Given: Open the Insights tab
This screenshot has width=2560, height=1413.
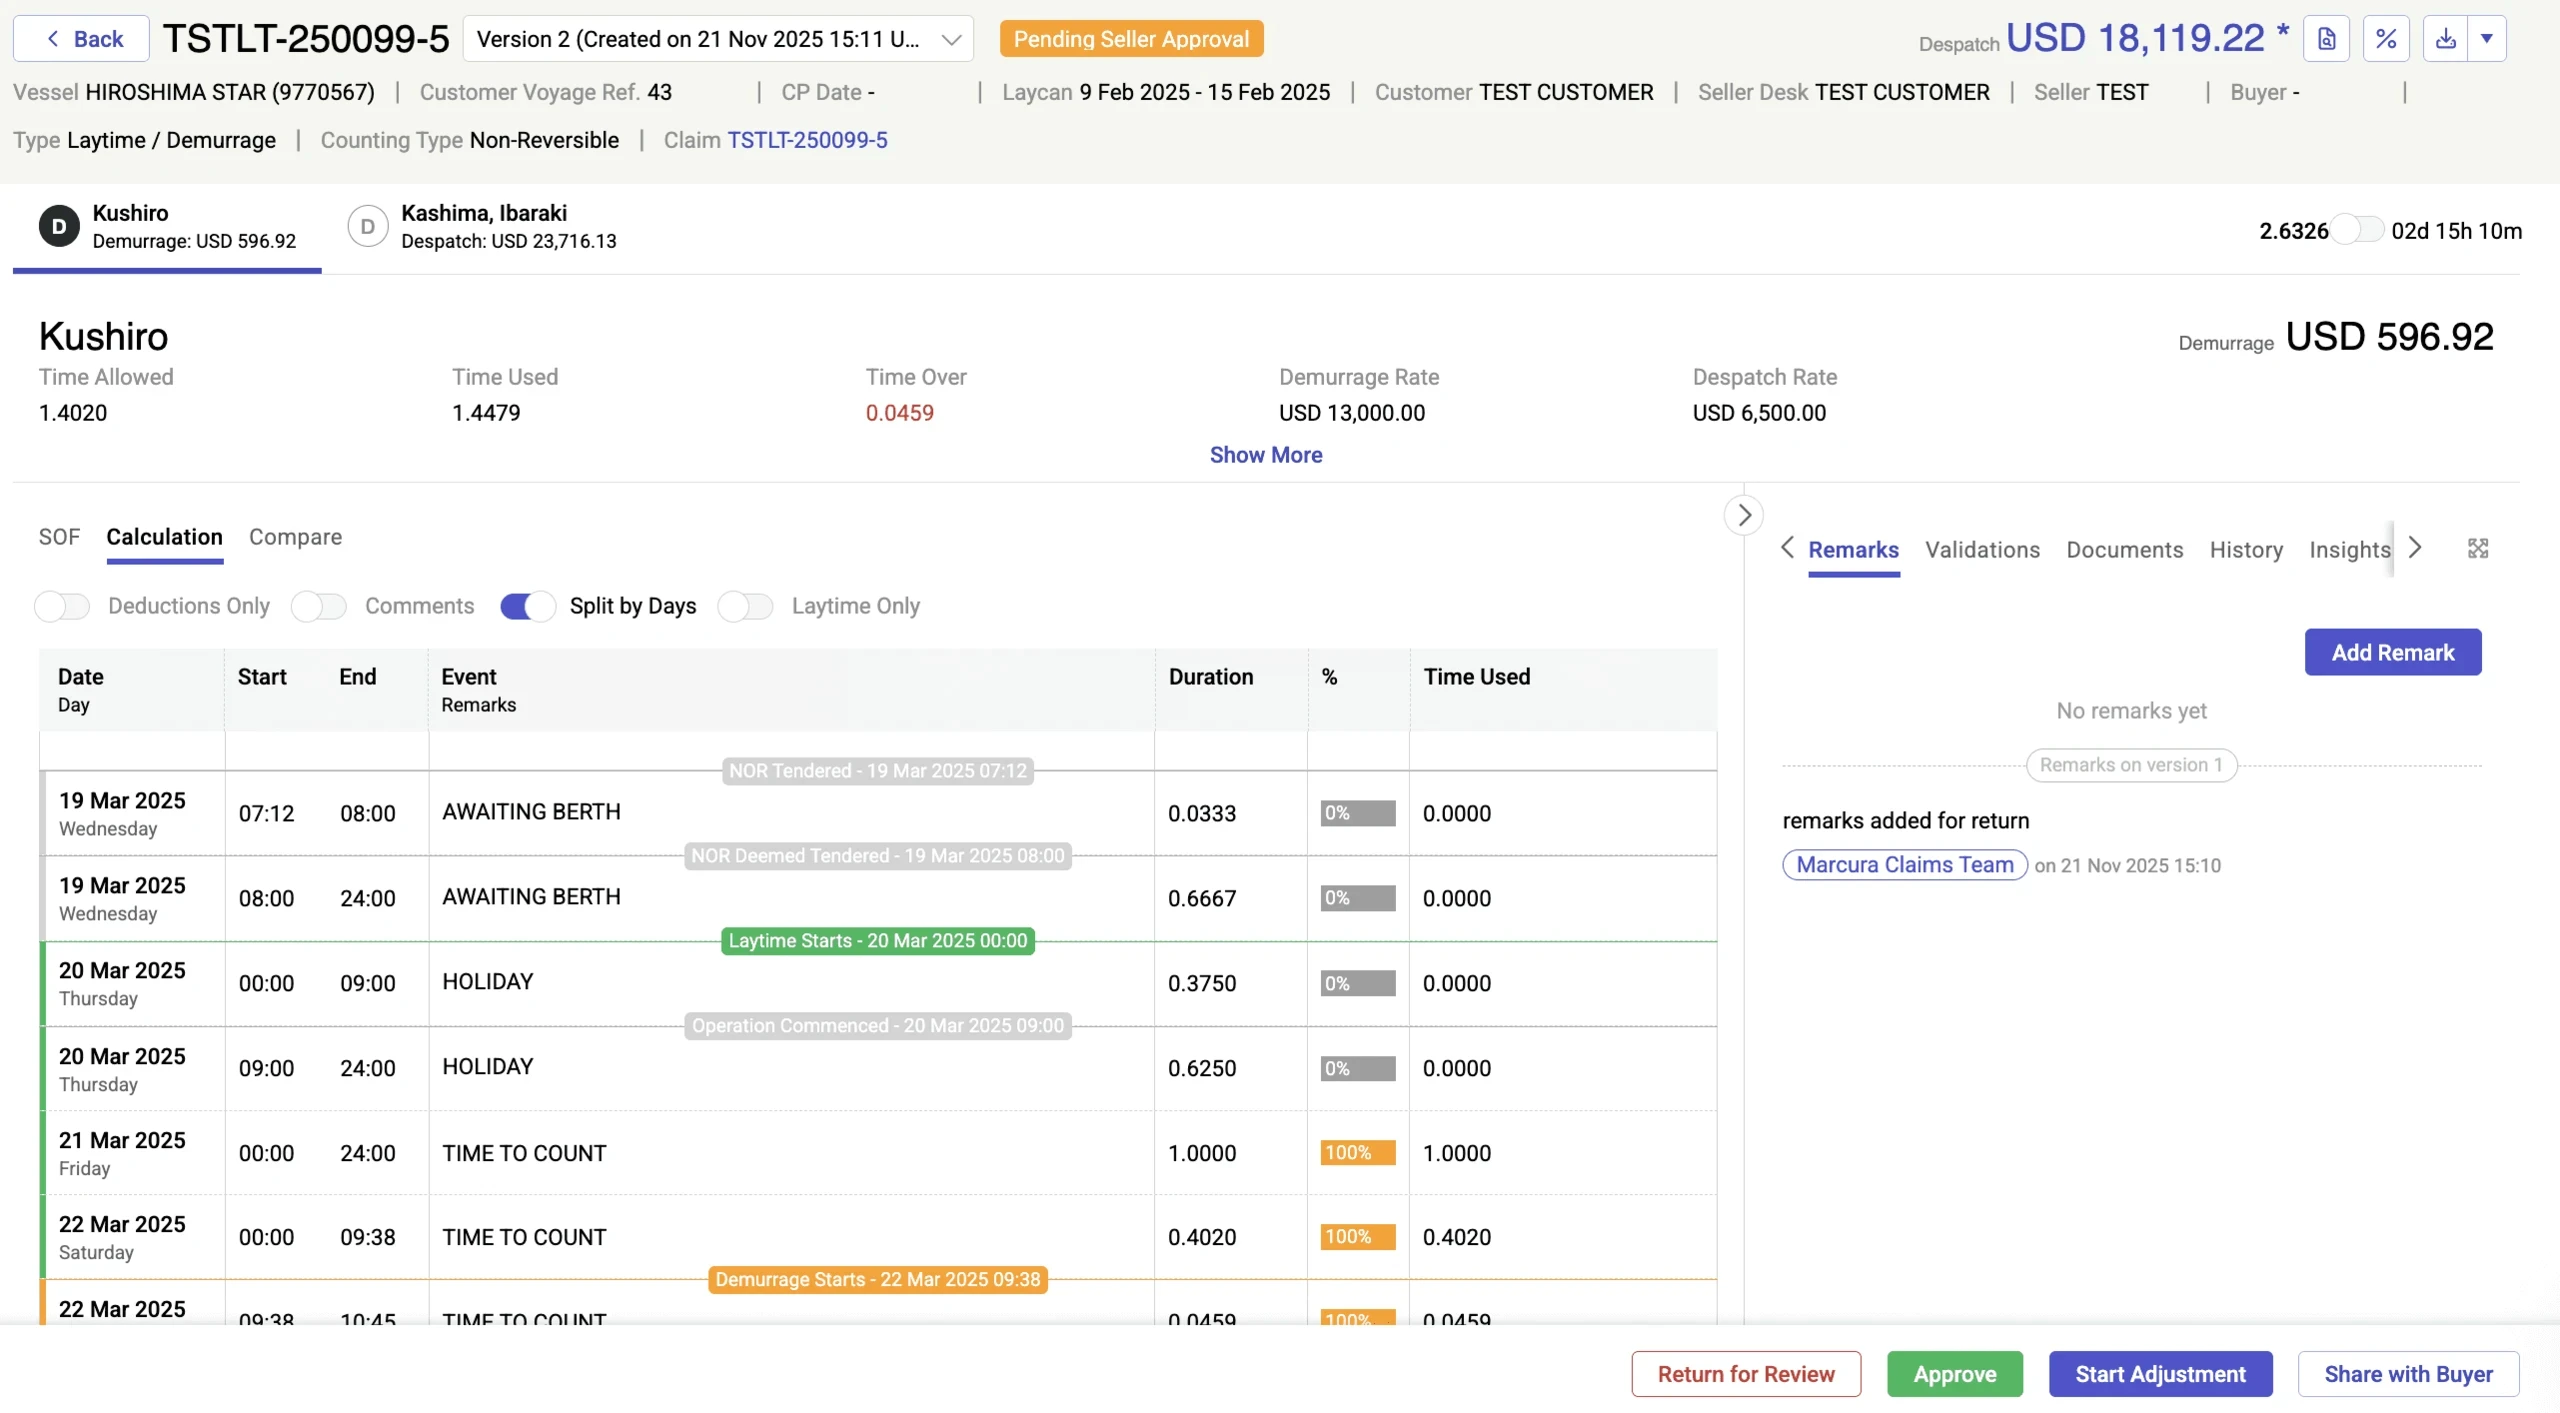Looking at the screenshot, I should 2349,550.
